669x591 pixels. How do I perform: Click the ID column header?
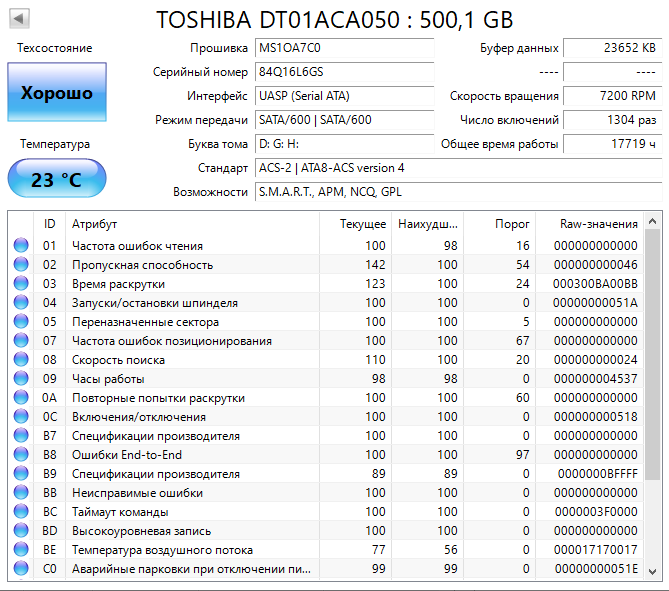pos(49,224)
